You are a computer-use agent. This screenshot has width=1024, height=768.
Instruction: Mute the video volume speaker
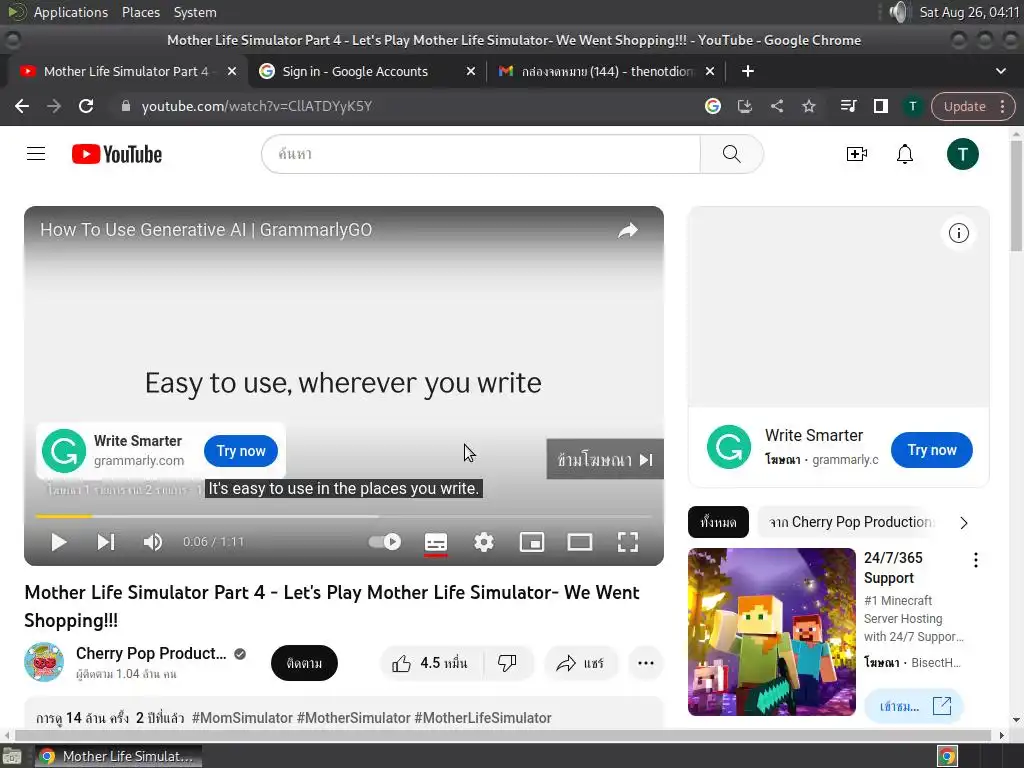[x=153, y=542]
